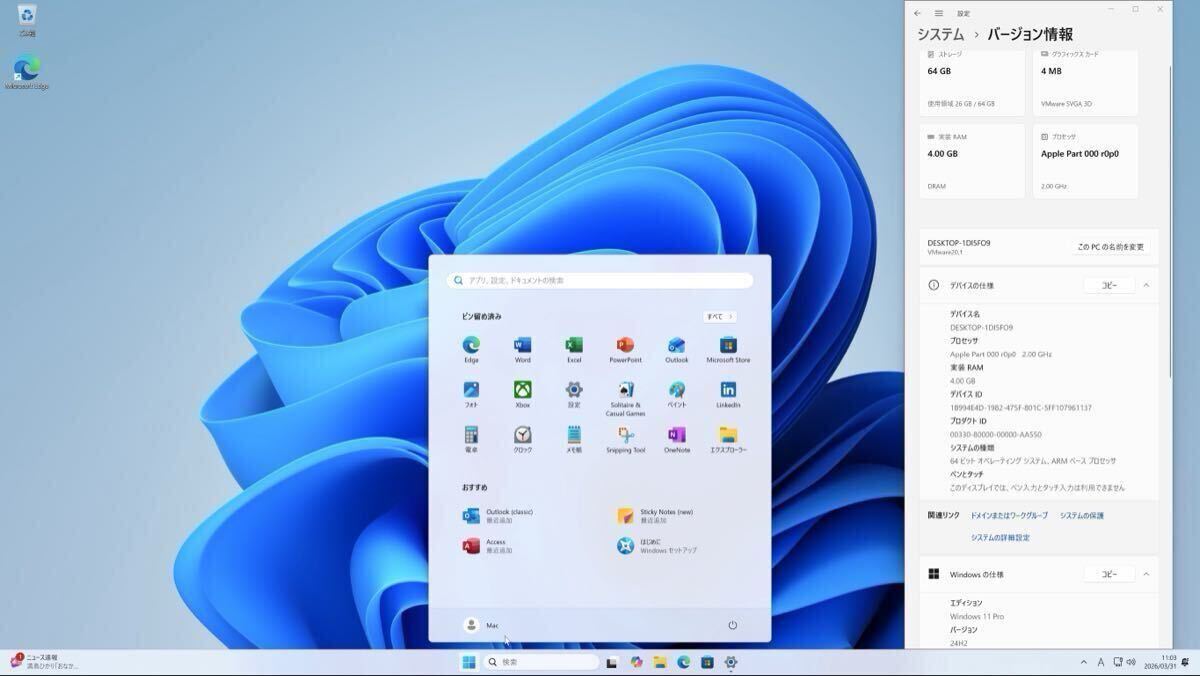Click この PC の名前を変更 button

point(1110,247)
